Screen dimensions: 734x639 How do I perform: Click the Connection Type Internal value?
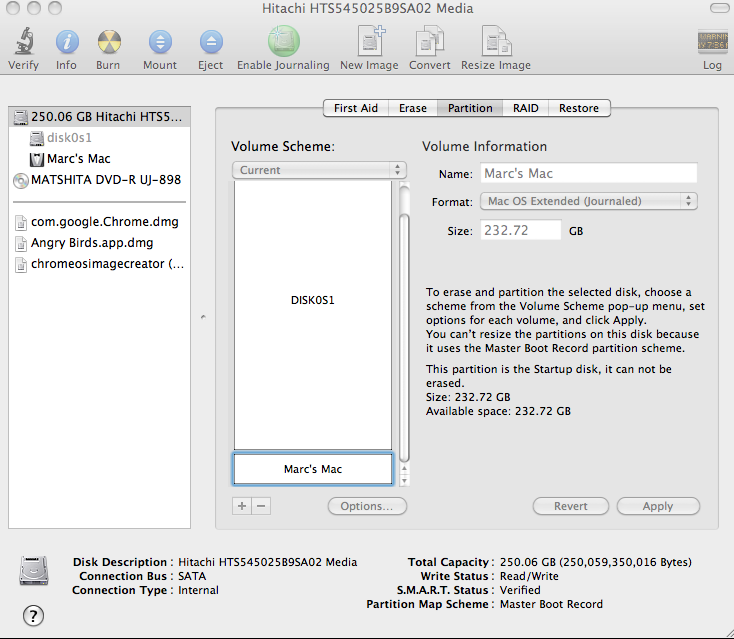[198, 590]
